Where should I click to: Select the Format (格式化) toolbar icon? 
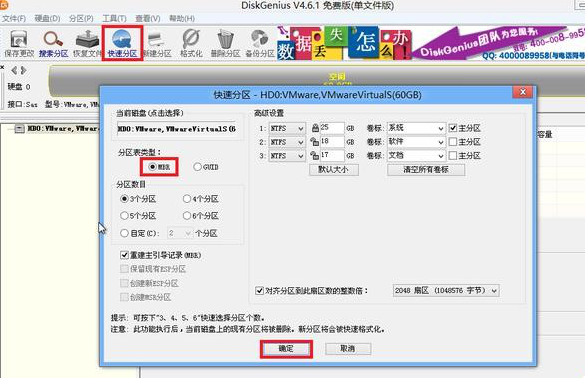click(191, 43)
